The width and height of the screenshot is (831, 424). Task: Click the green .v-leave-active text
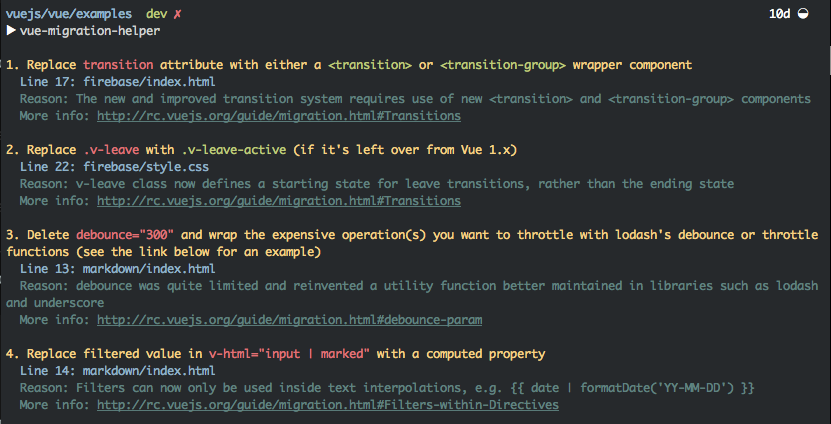[x=235, y=150]
